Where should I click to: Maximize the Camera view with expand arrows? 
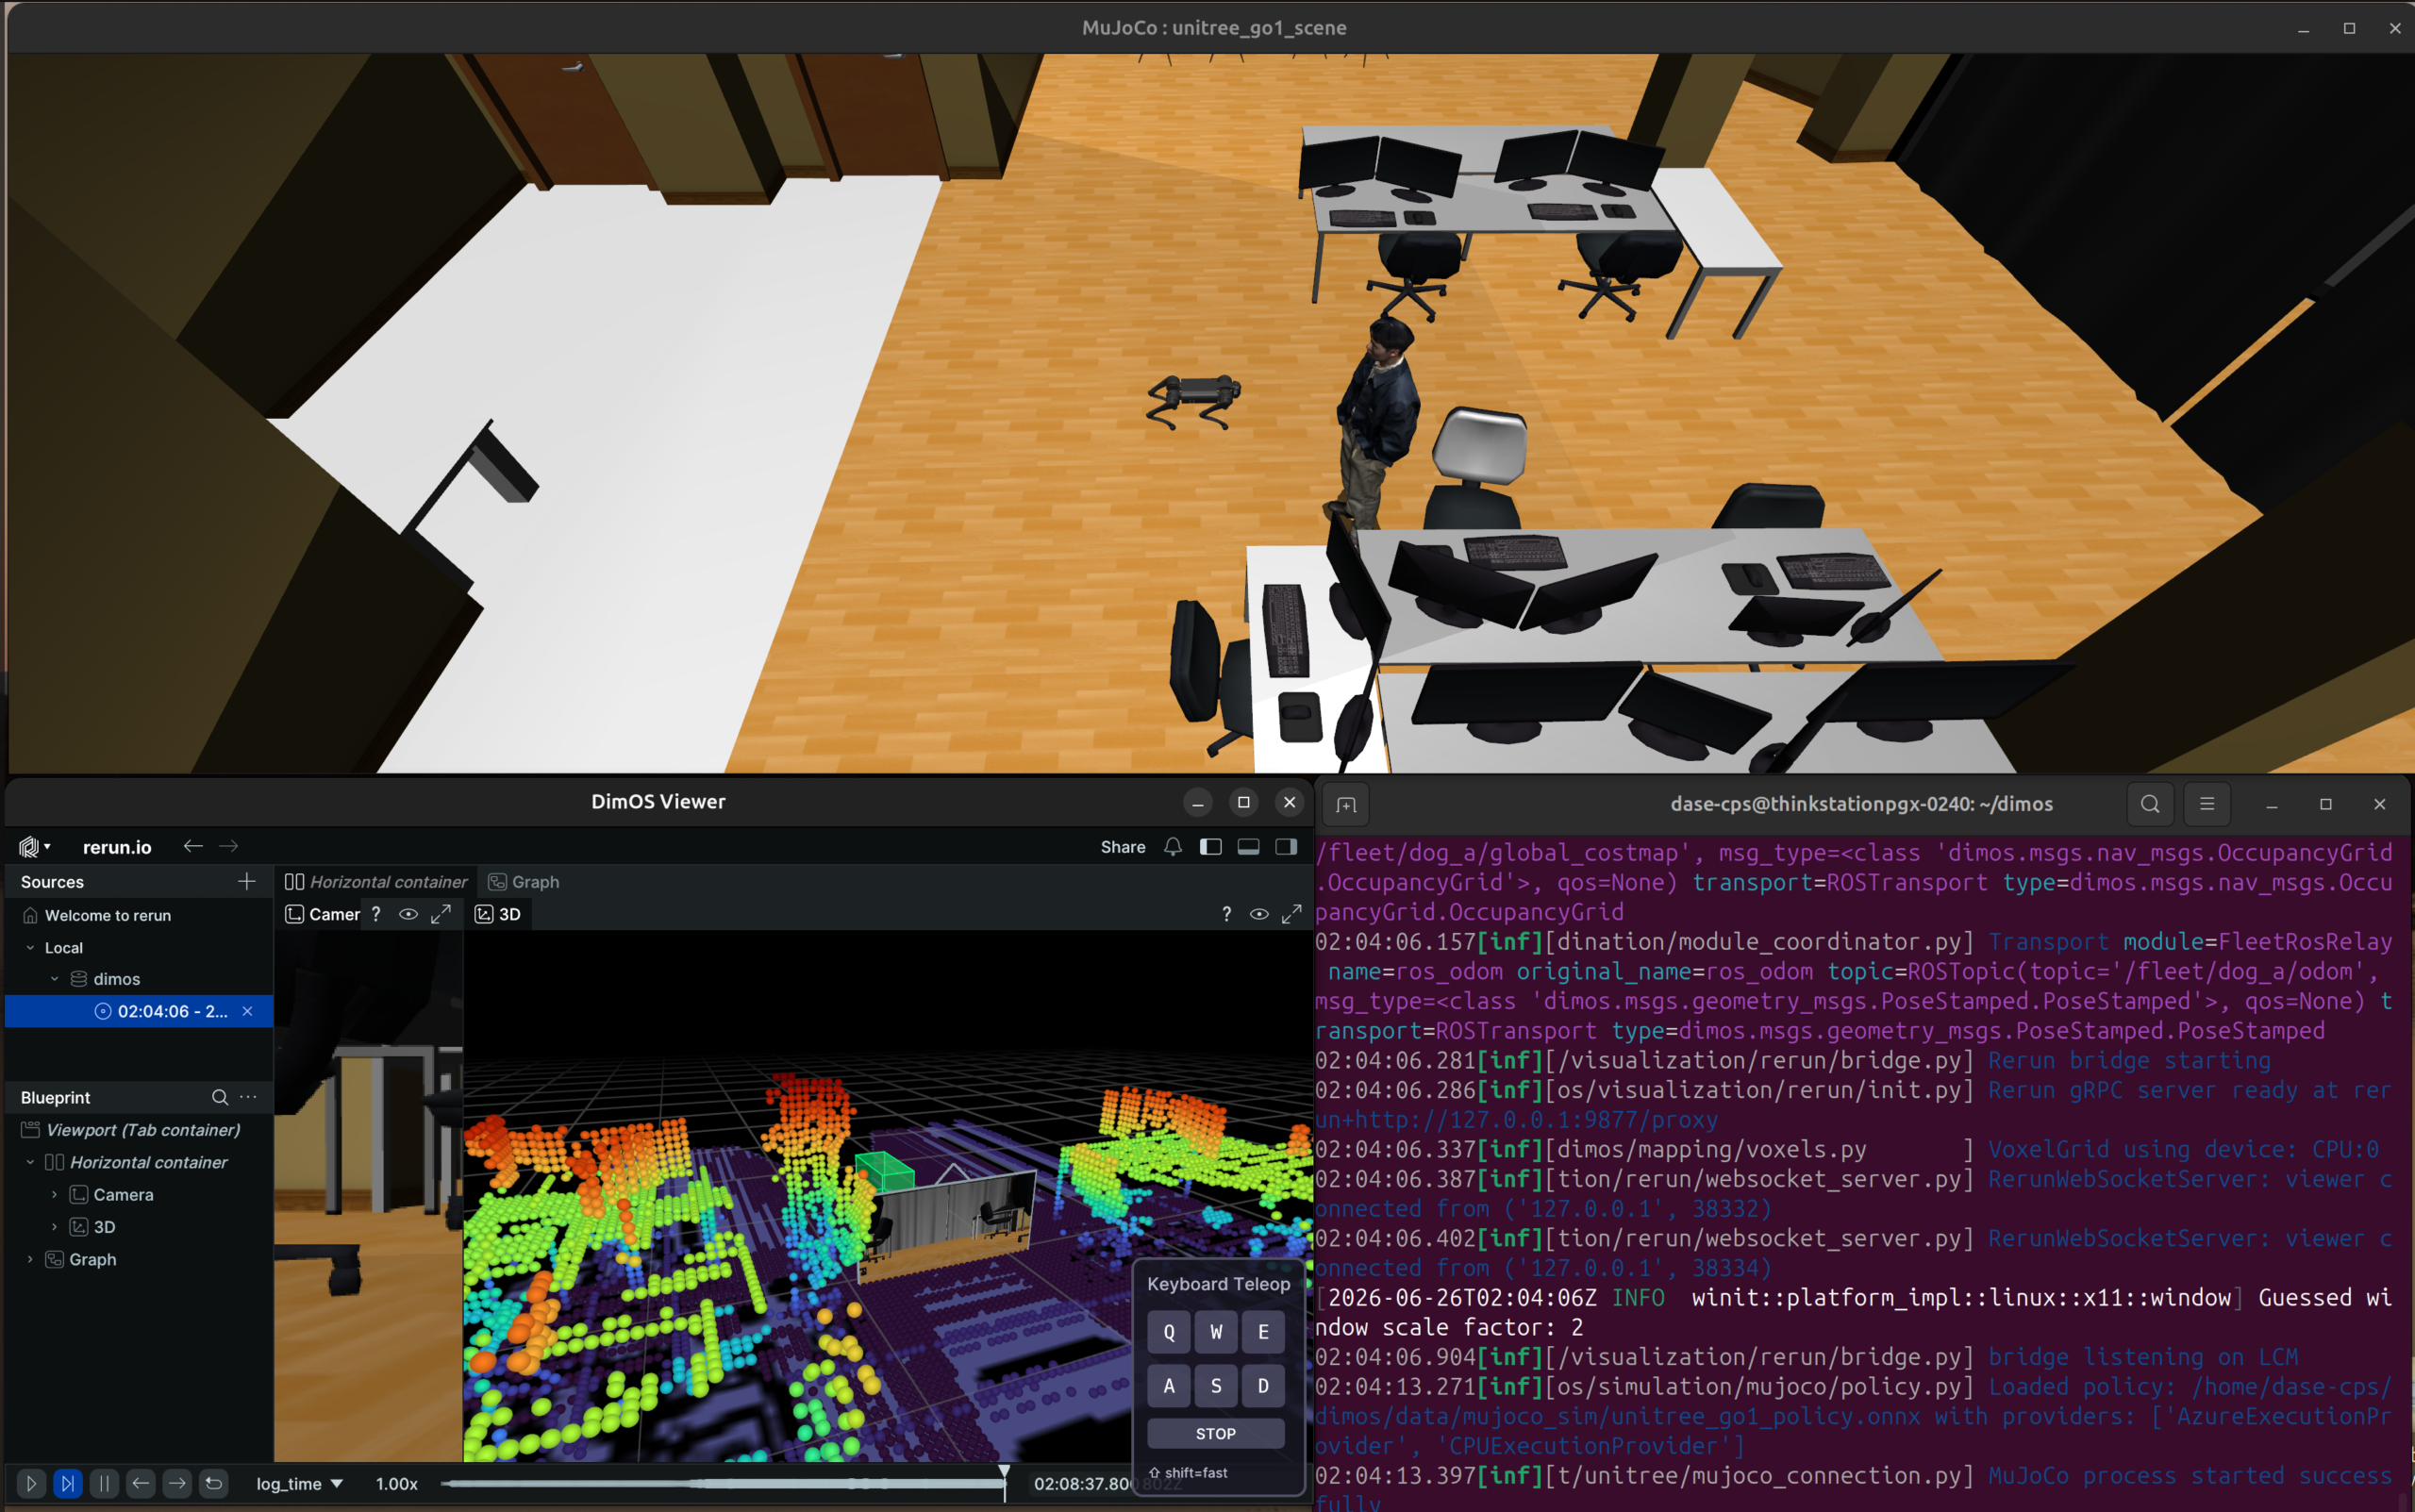tap(441, 914)
